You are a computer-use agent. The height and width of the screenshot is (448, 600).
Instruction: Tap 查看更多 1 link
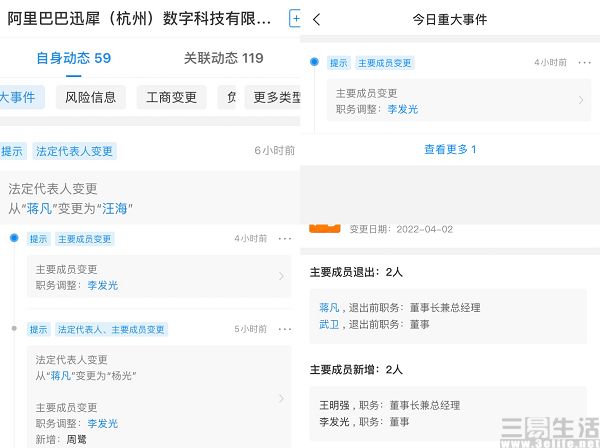pos(450,149)
